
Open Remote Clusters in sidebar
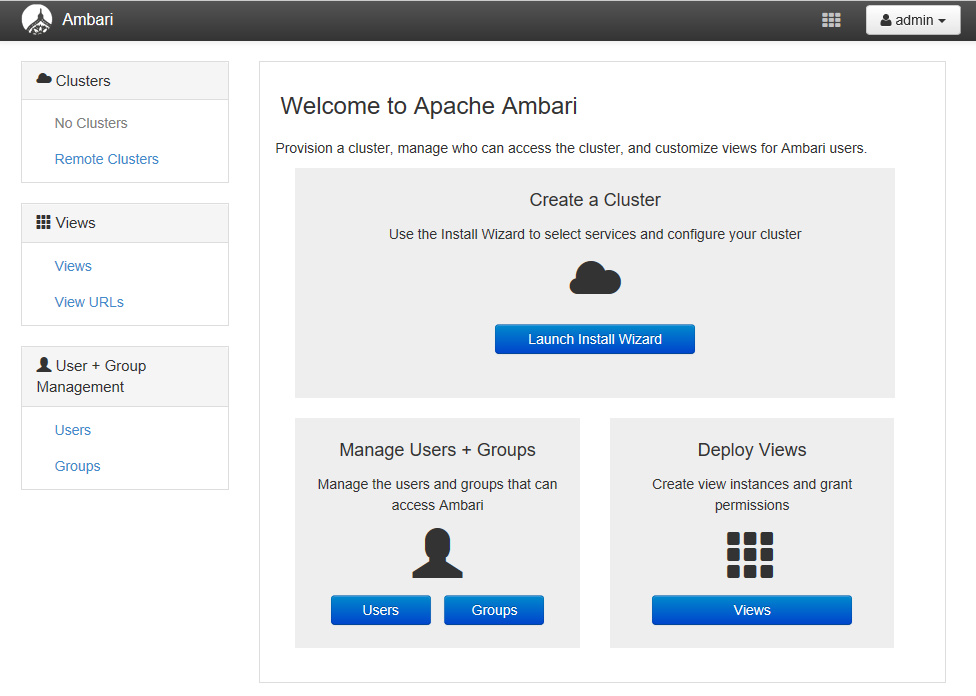pos(106,159)
